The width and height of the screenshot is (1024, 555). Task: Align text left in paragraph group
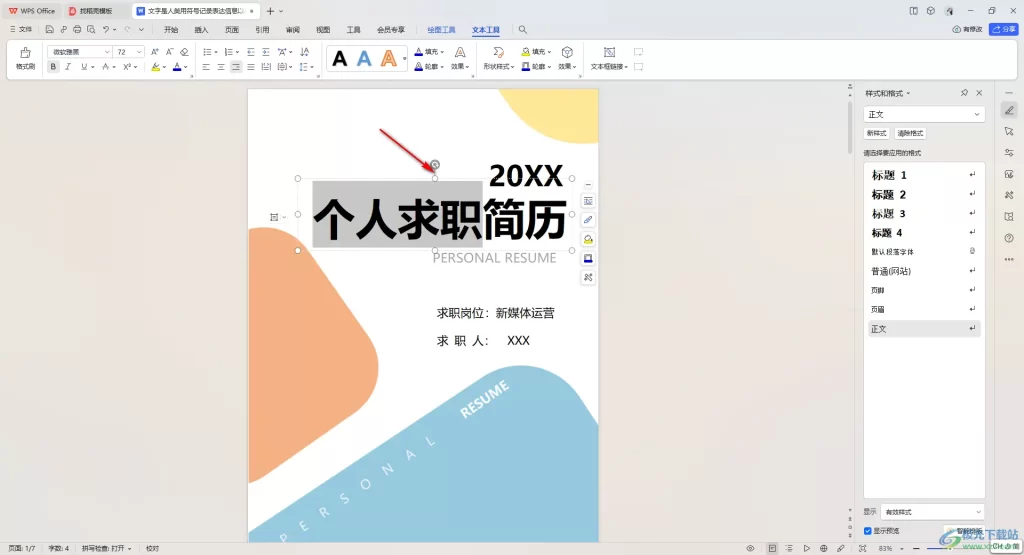206,67
